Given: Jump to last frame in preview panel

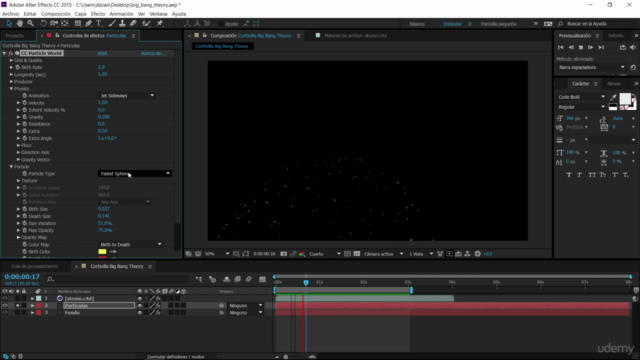Looking at the screenshot, I should pos(601,47).
